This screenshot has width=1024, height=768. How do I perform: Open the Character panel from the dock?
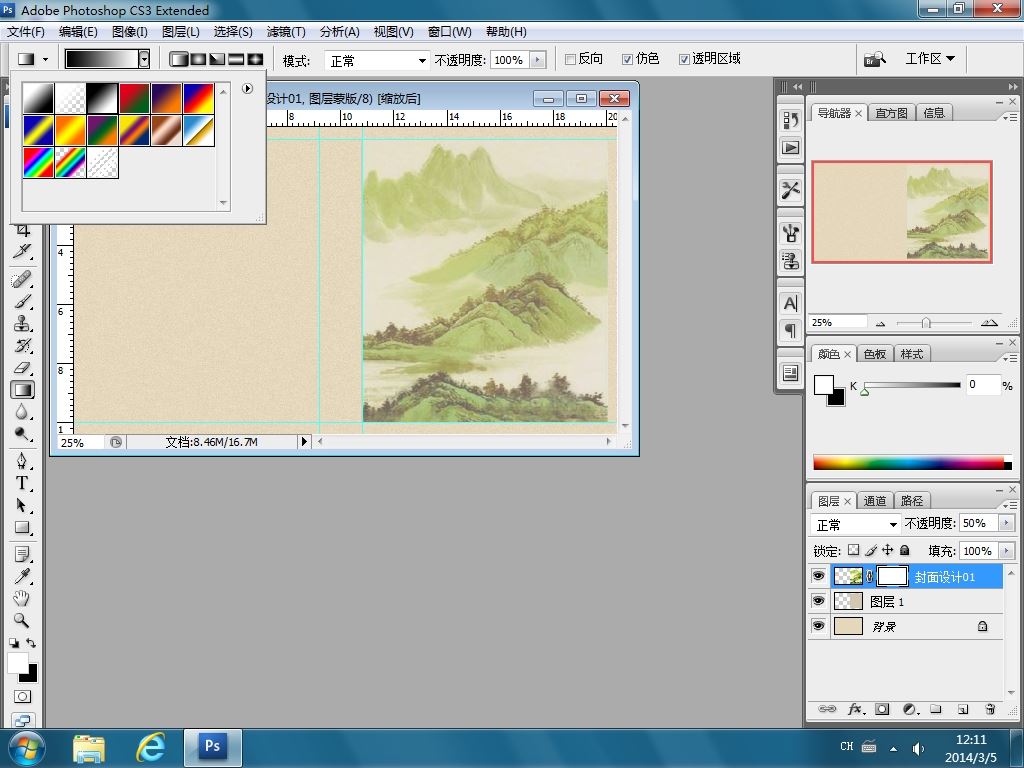(x=791, y=304)
